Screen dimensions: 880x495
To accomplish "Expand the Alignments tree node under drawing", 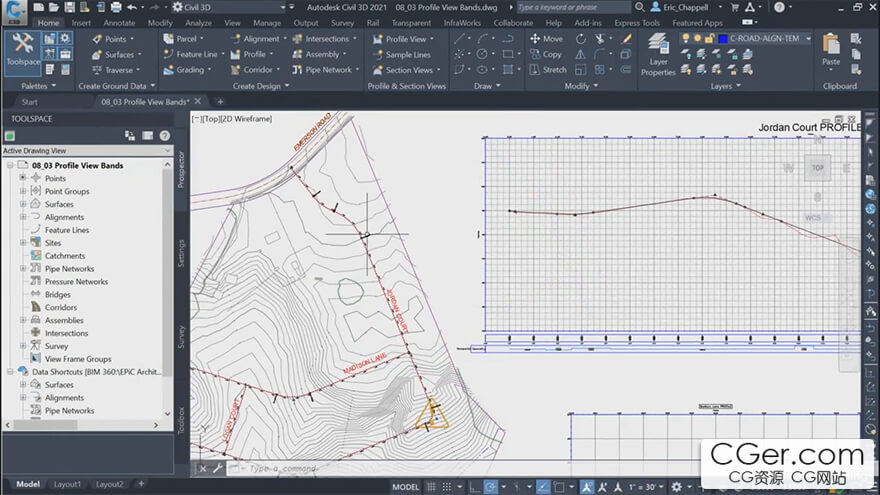I will [x=23, y=217].
